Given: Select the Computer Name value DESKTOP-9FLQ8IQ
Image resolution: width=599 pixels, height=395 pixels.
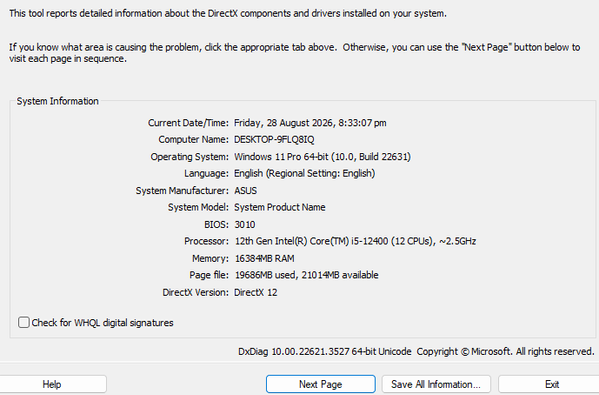Looking at the screenshot, I should point(274,139).
